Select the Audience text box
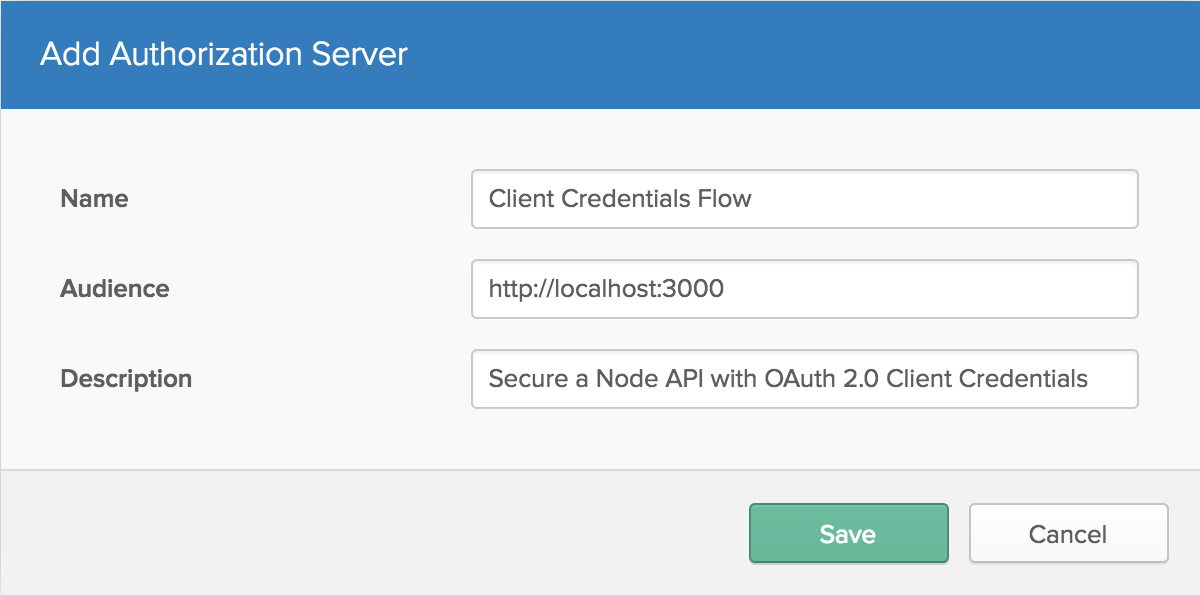 (x=804, y=289)
